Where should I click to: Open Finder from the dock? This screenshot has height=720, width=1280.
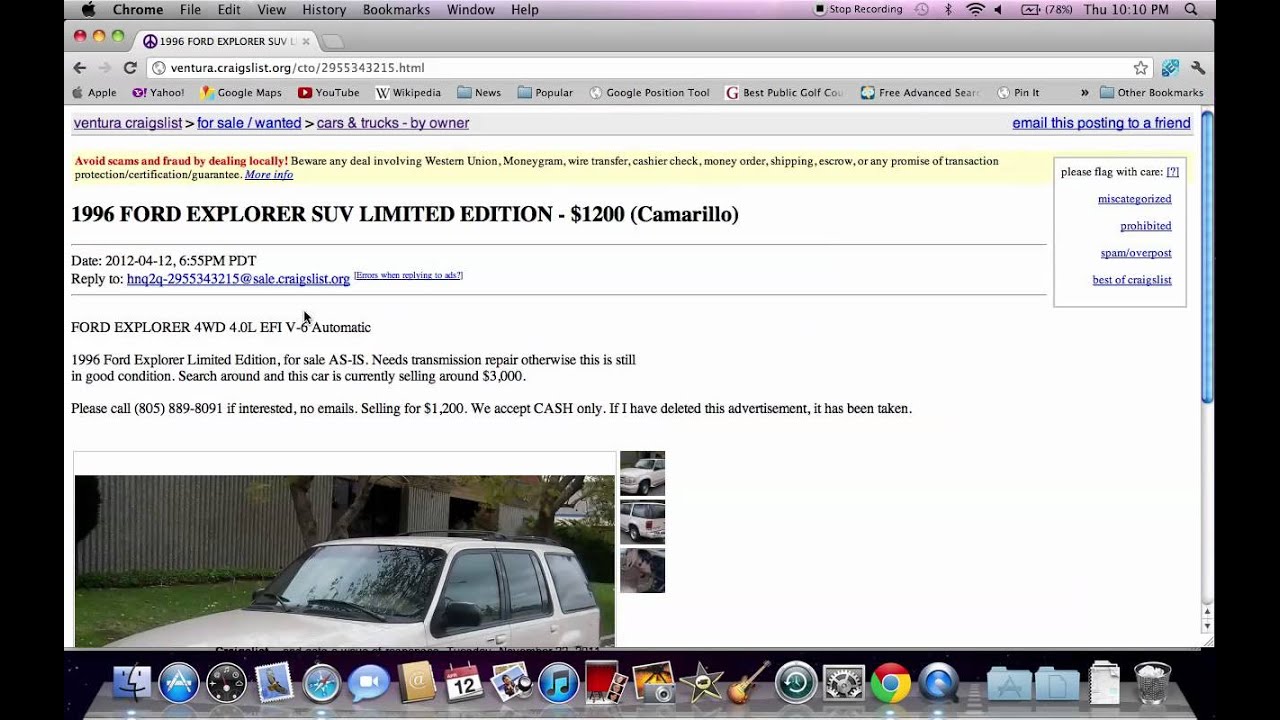[x=131, y=684]
